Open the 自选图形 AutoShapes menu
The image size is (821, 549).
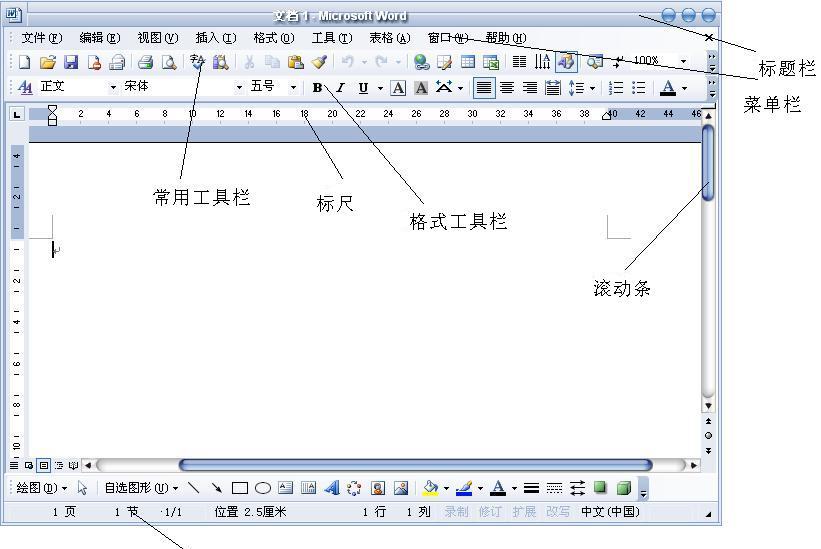pyautogui.click(x=141, y=488)
